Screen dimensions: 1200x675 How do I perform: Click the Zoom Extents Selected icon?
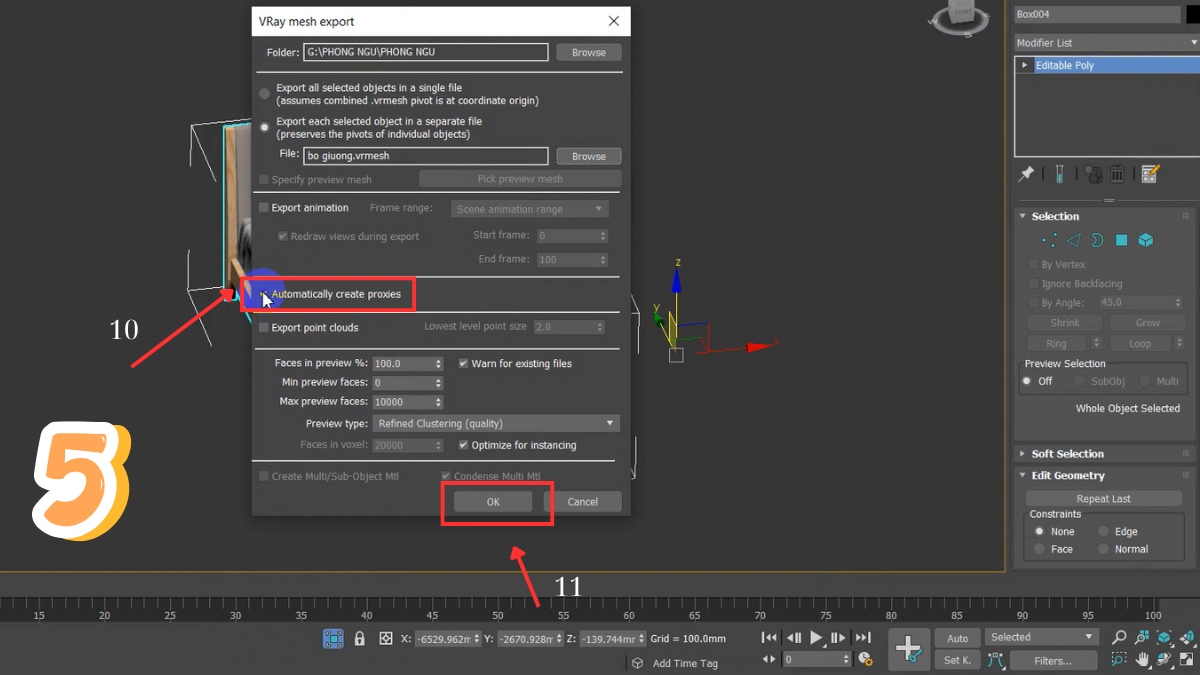tap(1163, 637)
